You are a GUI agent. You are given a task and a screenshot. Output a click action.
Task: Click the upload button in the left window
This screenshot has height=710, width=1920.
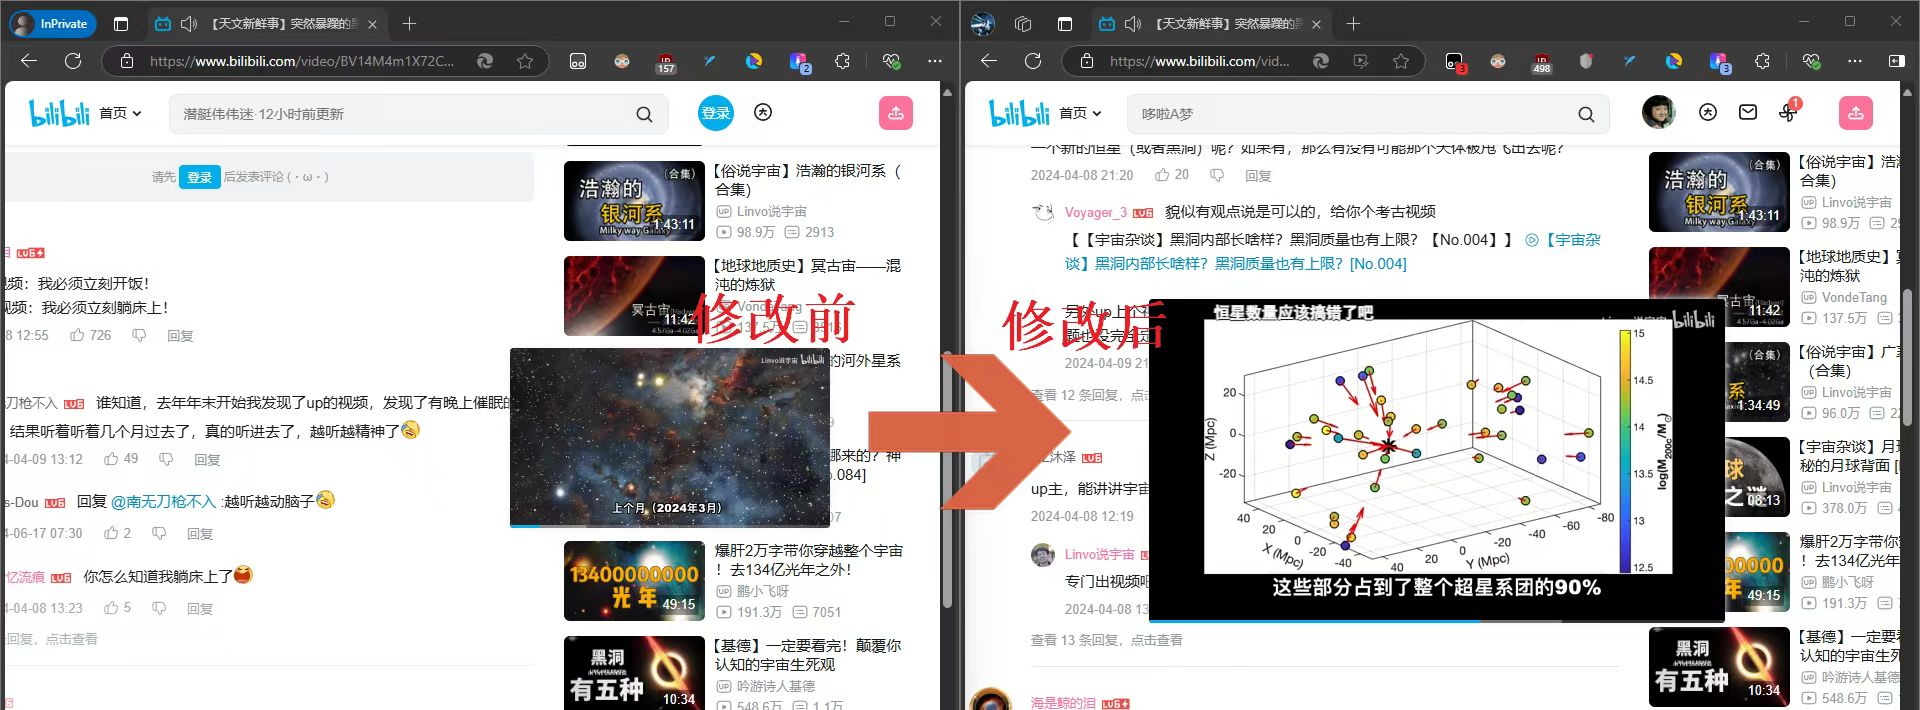coord(895,114)
